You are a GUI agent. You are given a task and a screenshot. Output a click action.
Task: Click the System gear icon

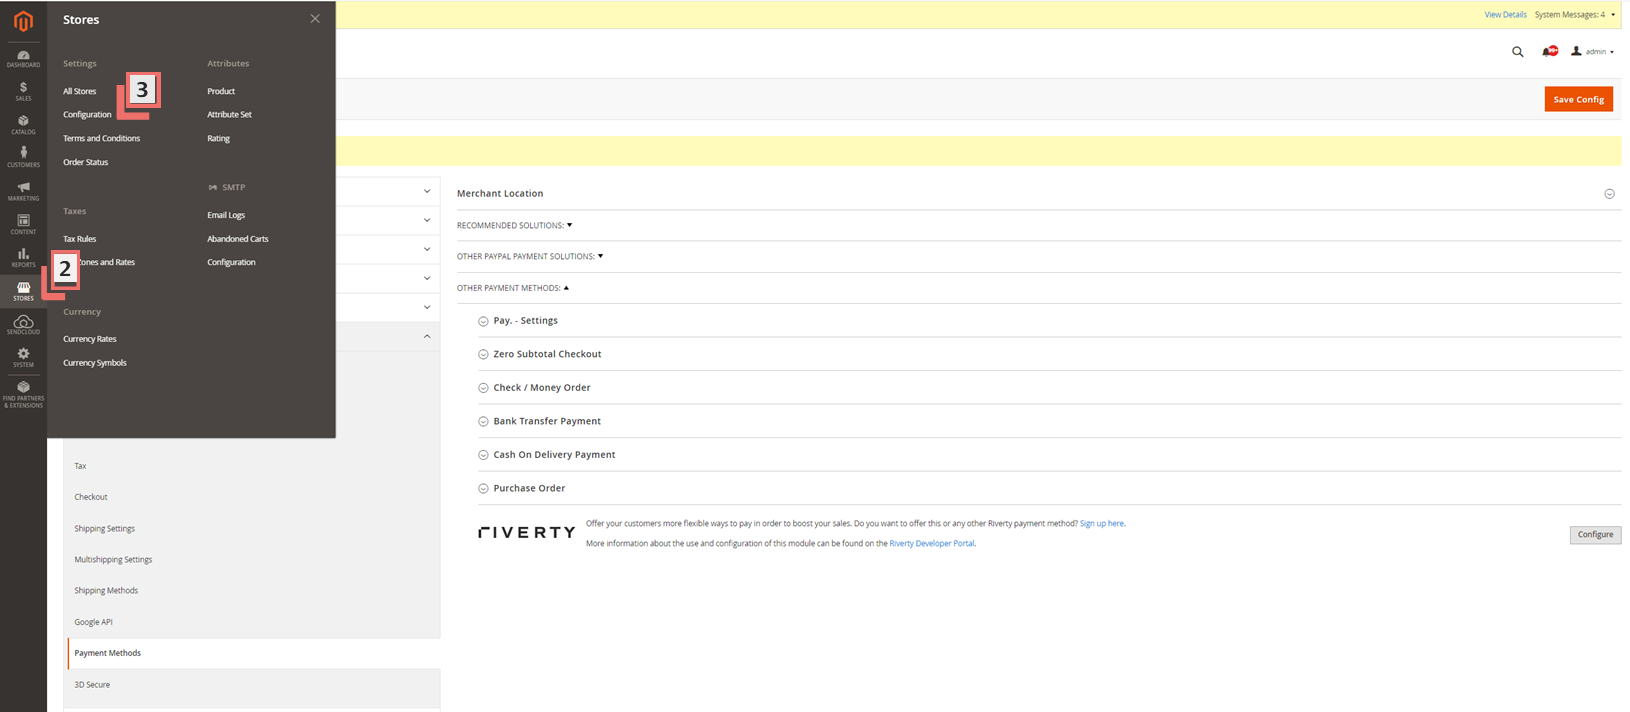pyautogui.click(x=23, y=357)
